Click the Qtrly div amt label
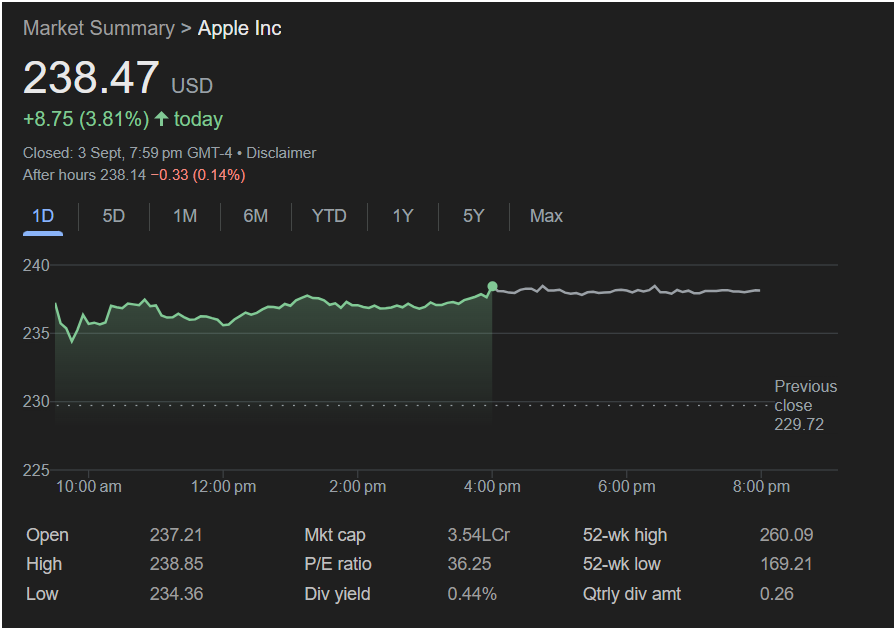 (632, 594)
